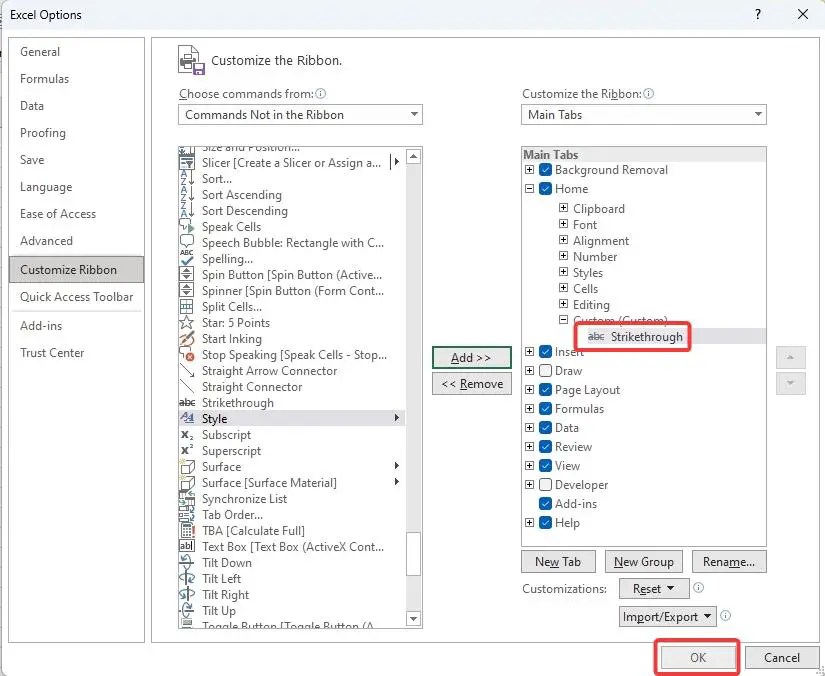Collapse the Home tab tree node
825x676 pixels.
point(529,188)
